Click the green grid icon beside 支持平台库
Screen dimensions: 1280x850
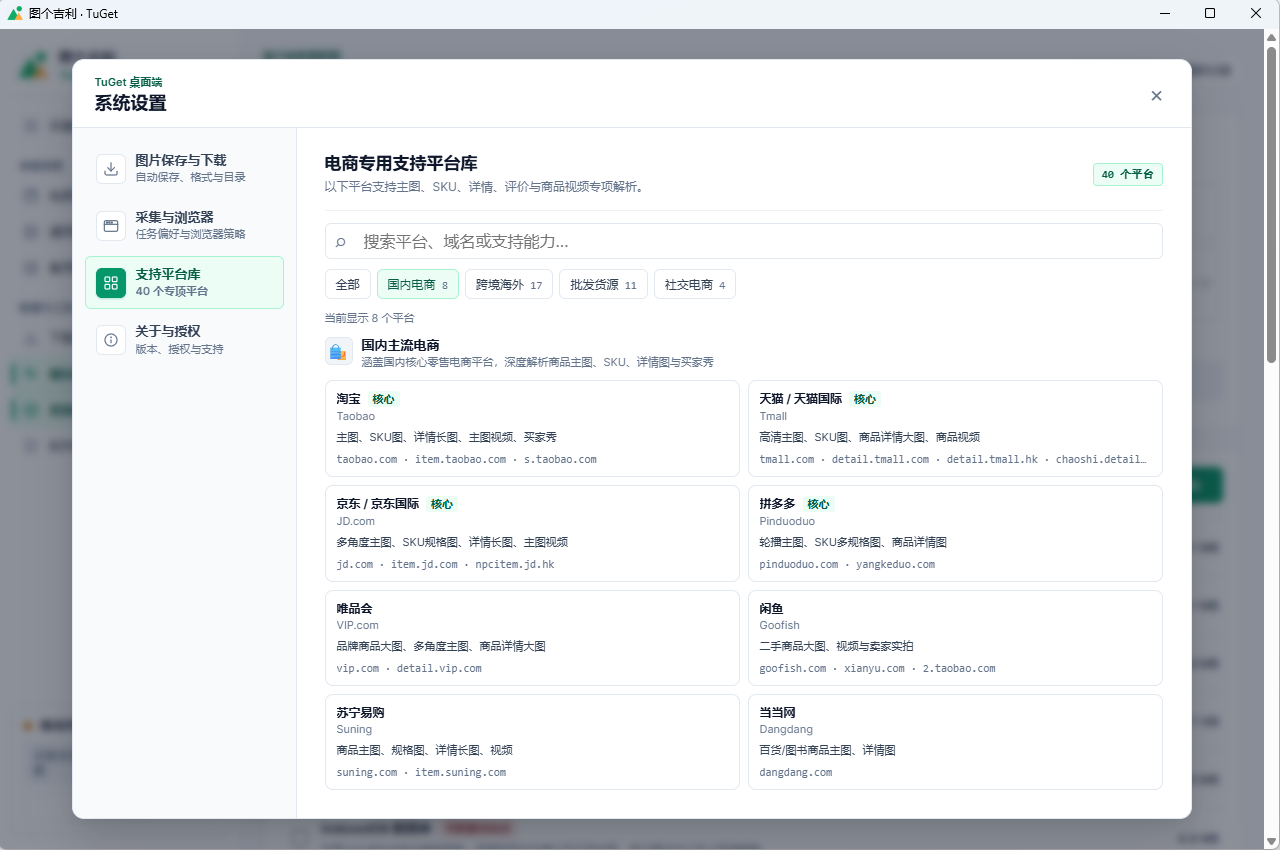111,282
